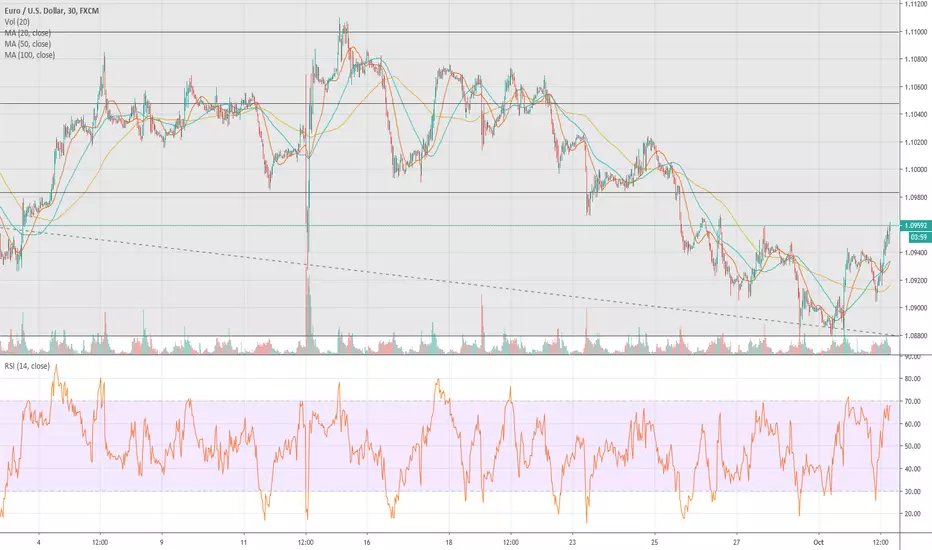Image resolution: width=932 pixels, height=550 pixels.
Task: Select the MA (50, close) indicator label
Action: [28, 44]
